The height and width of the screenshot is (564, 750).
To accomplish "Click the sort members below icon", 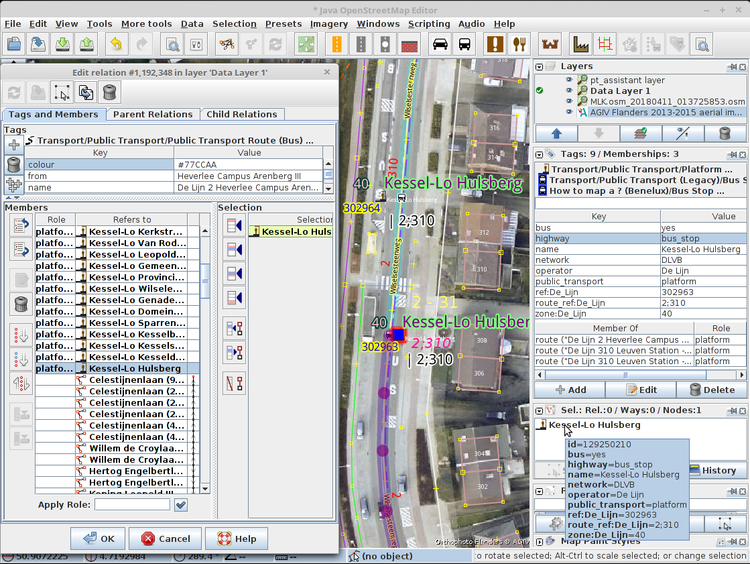I will pos(21,359).
